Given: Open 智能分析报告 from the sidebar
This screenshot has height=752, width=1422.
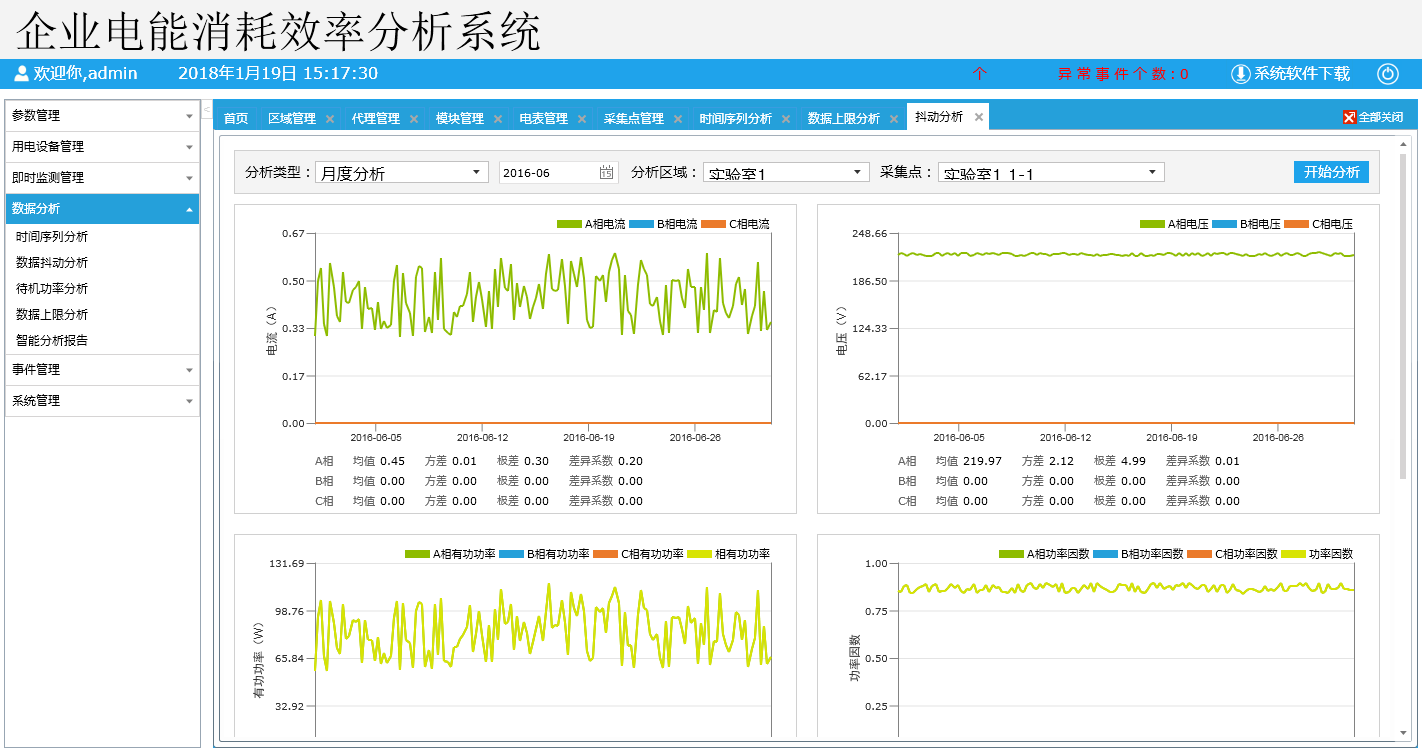Looking at the screenshot, I should (52, 340).
